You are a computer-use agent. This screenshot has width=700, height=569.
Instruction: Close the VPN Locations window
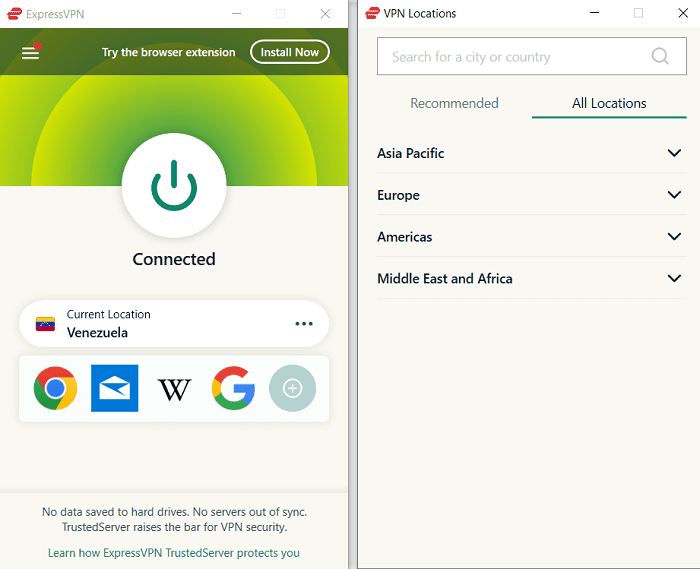(683, 13)
